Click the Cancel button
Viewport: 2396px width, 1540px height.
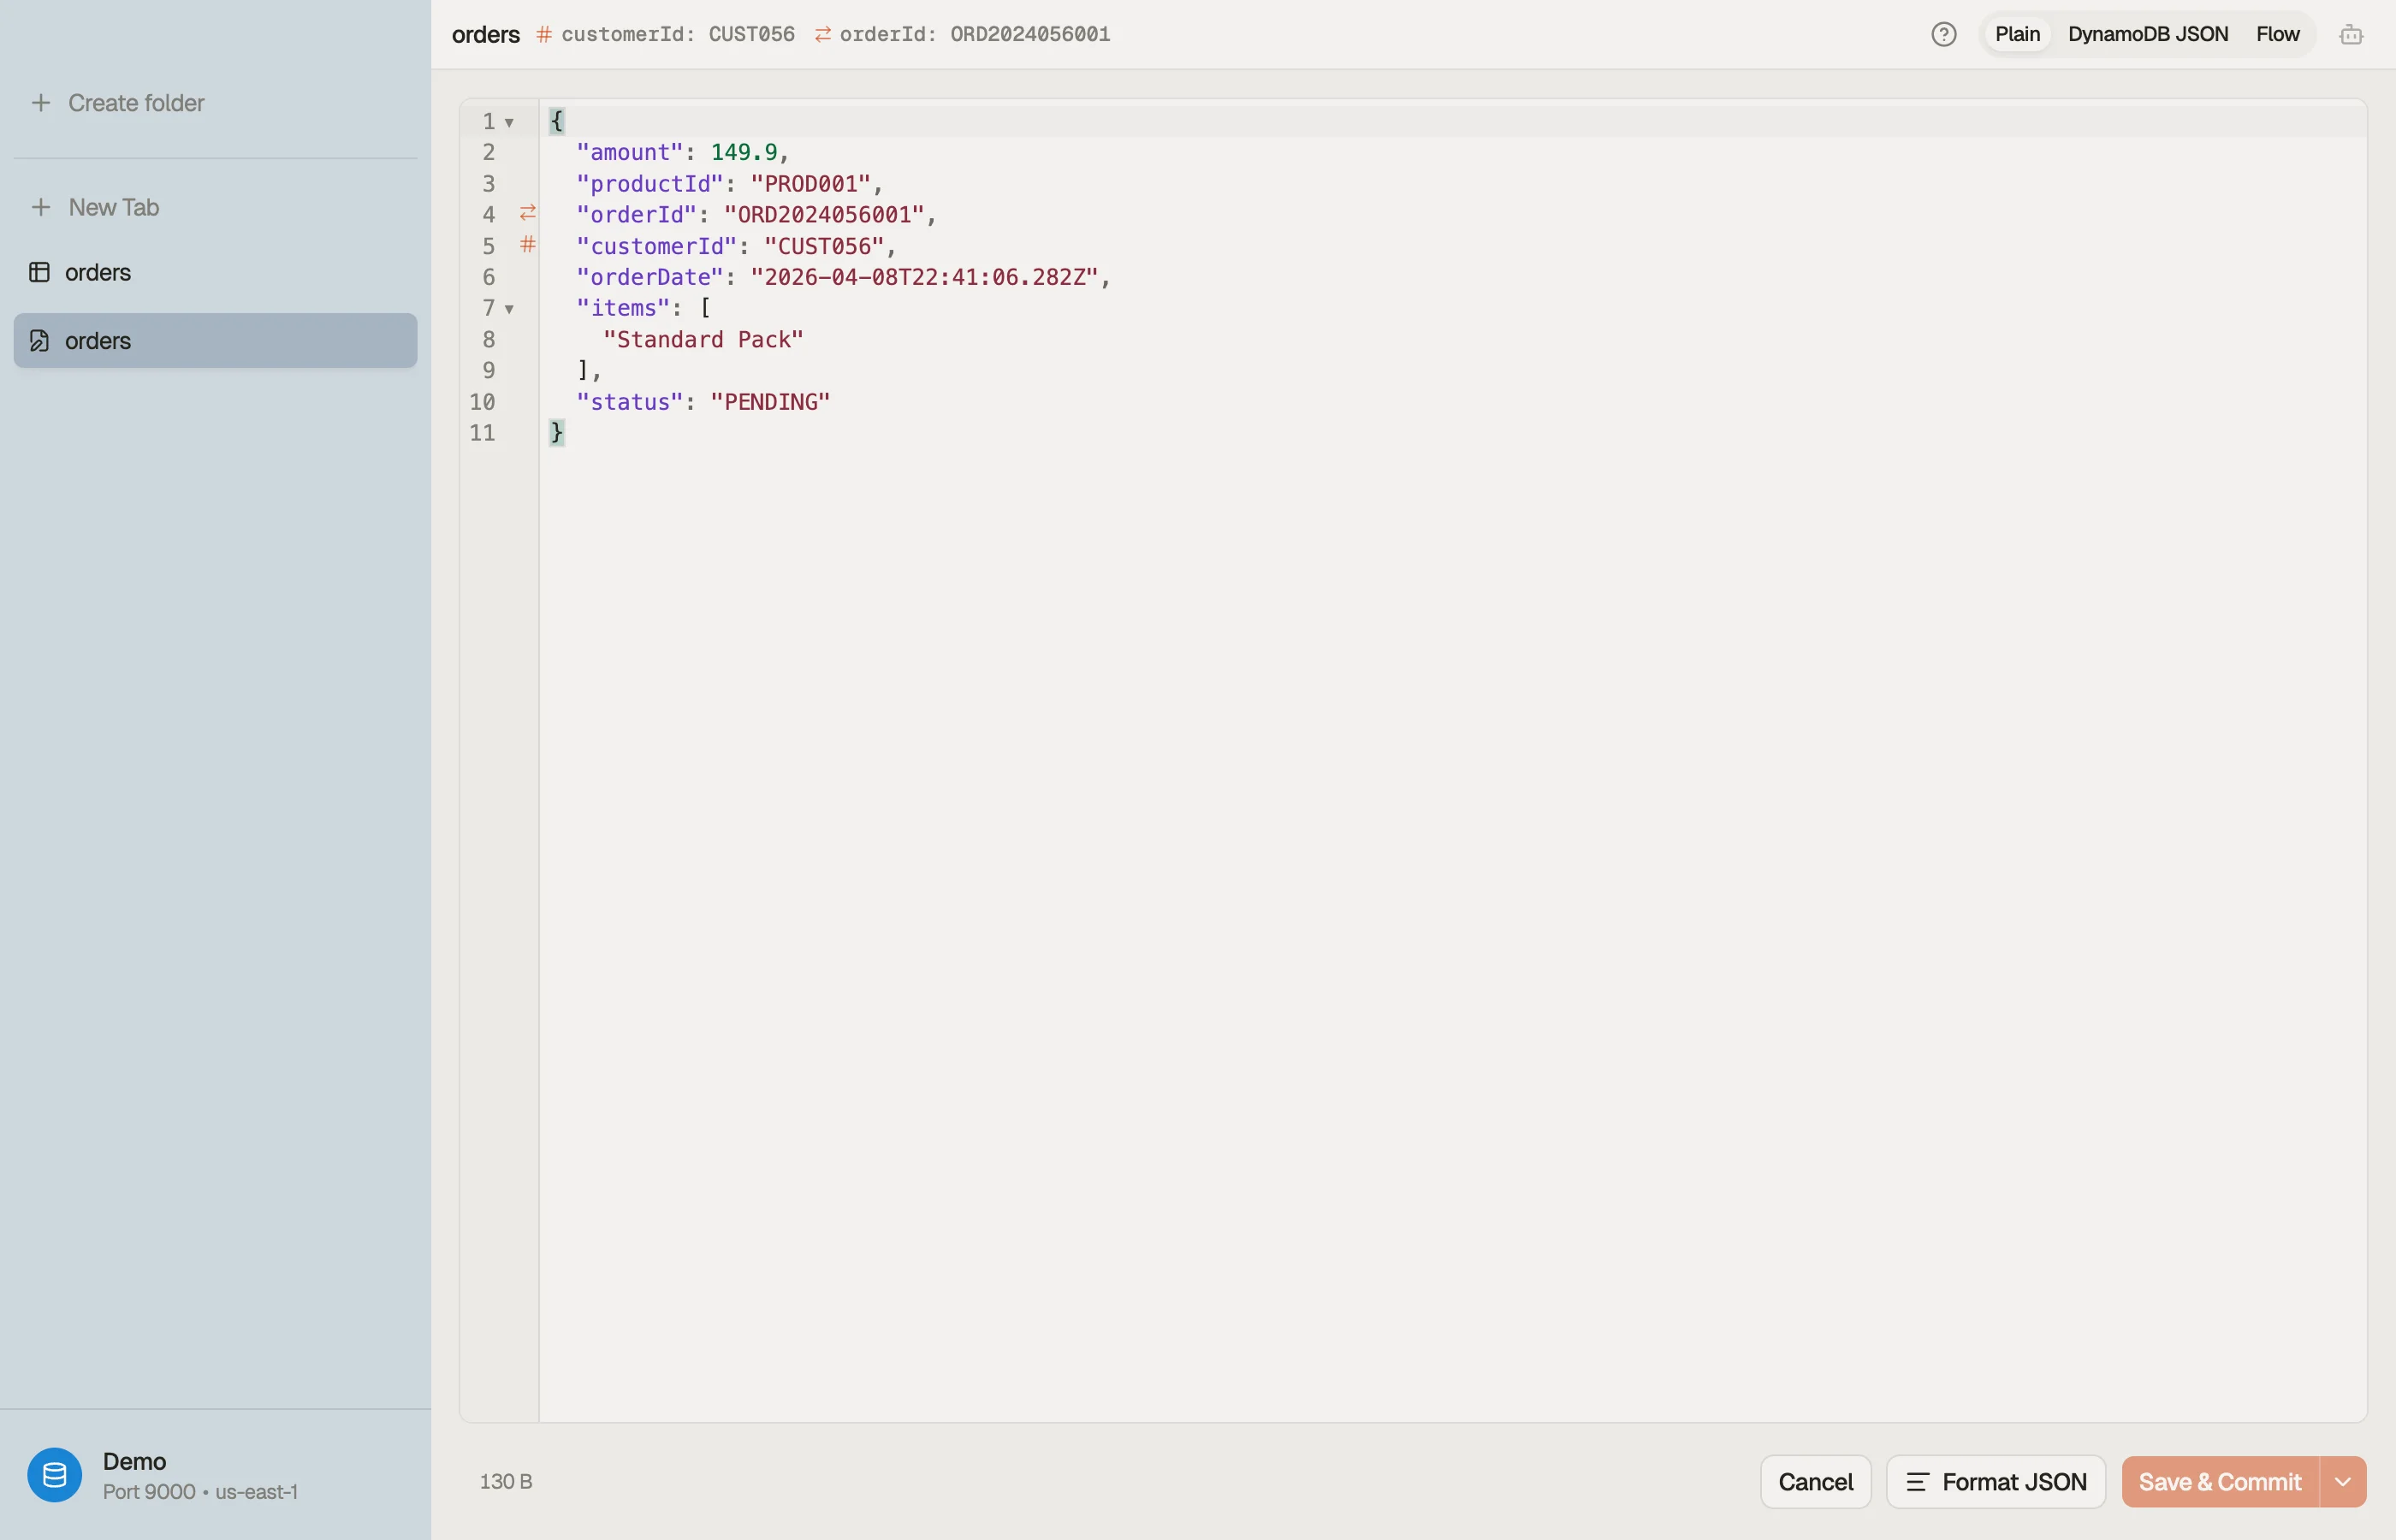point(1815,1482)
